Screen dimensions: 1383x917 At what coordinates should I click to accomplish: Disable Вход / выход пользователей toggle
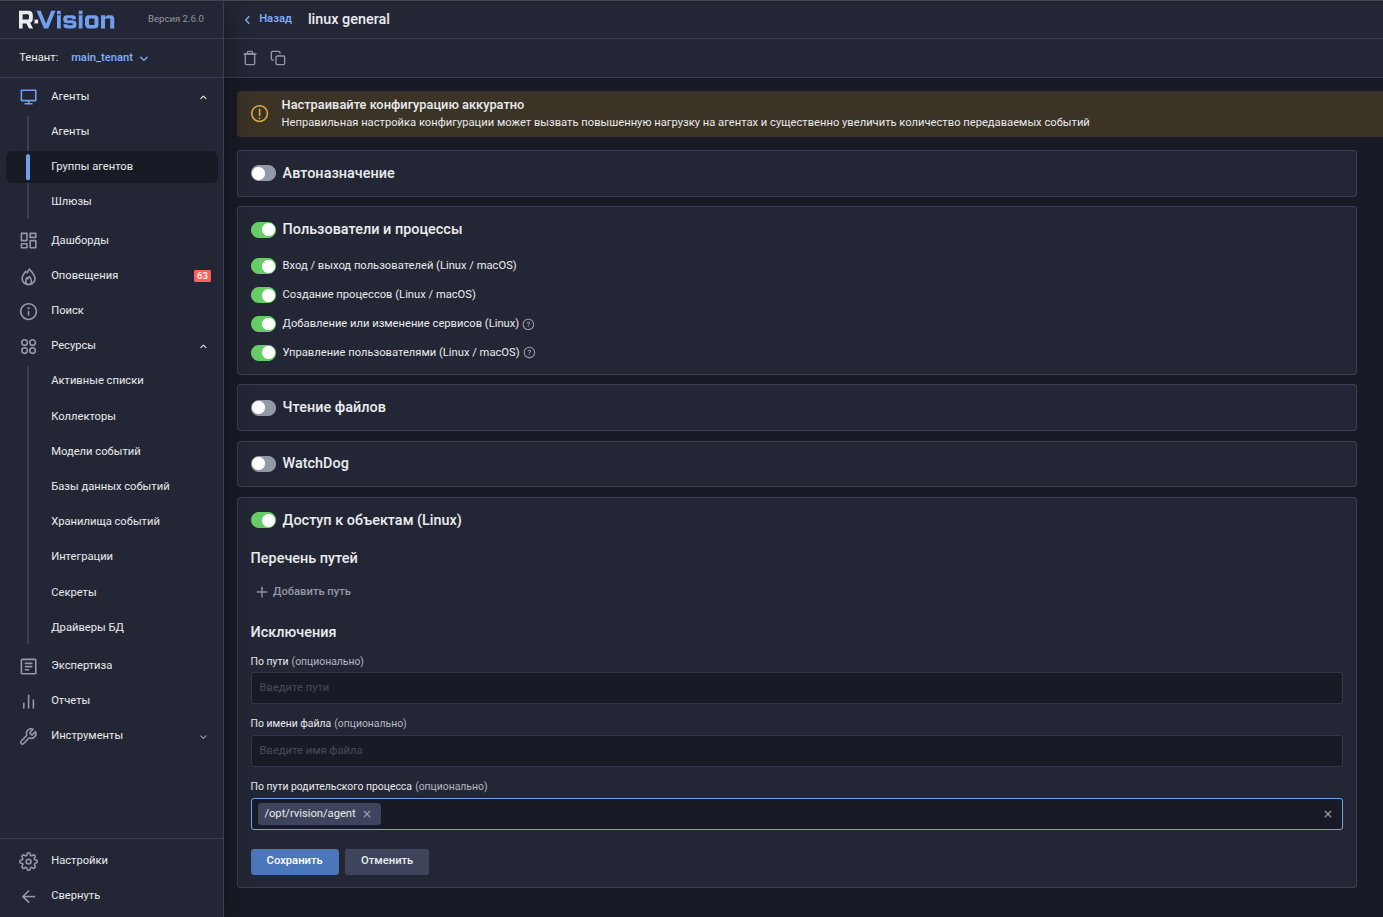[x=263, y=265]
